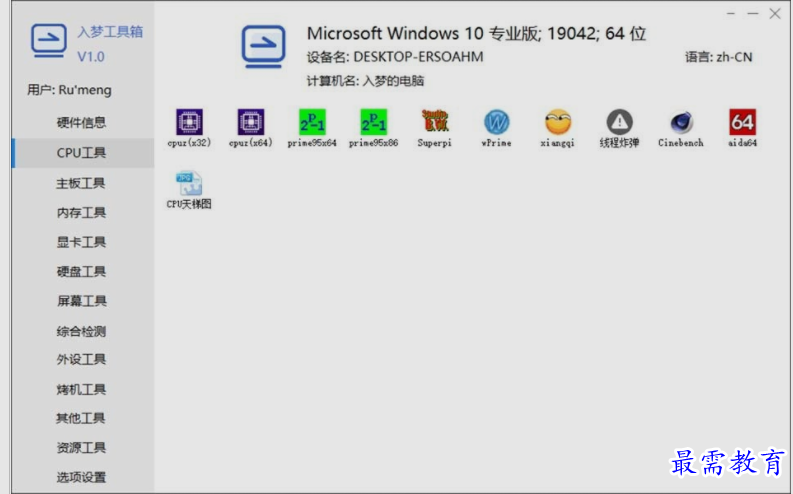Open the prime95x86 stress tool
Viewport: 793px width, 494px height.
373,127
